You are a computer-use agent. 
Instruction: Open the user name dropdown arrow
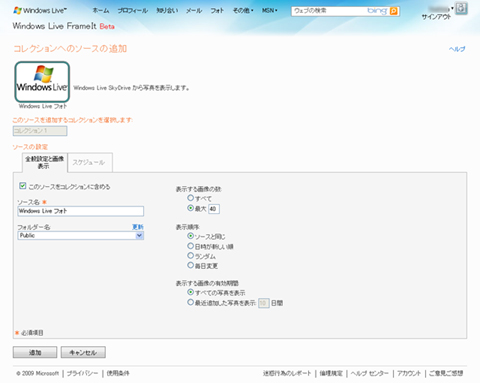coord(452,8)
